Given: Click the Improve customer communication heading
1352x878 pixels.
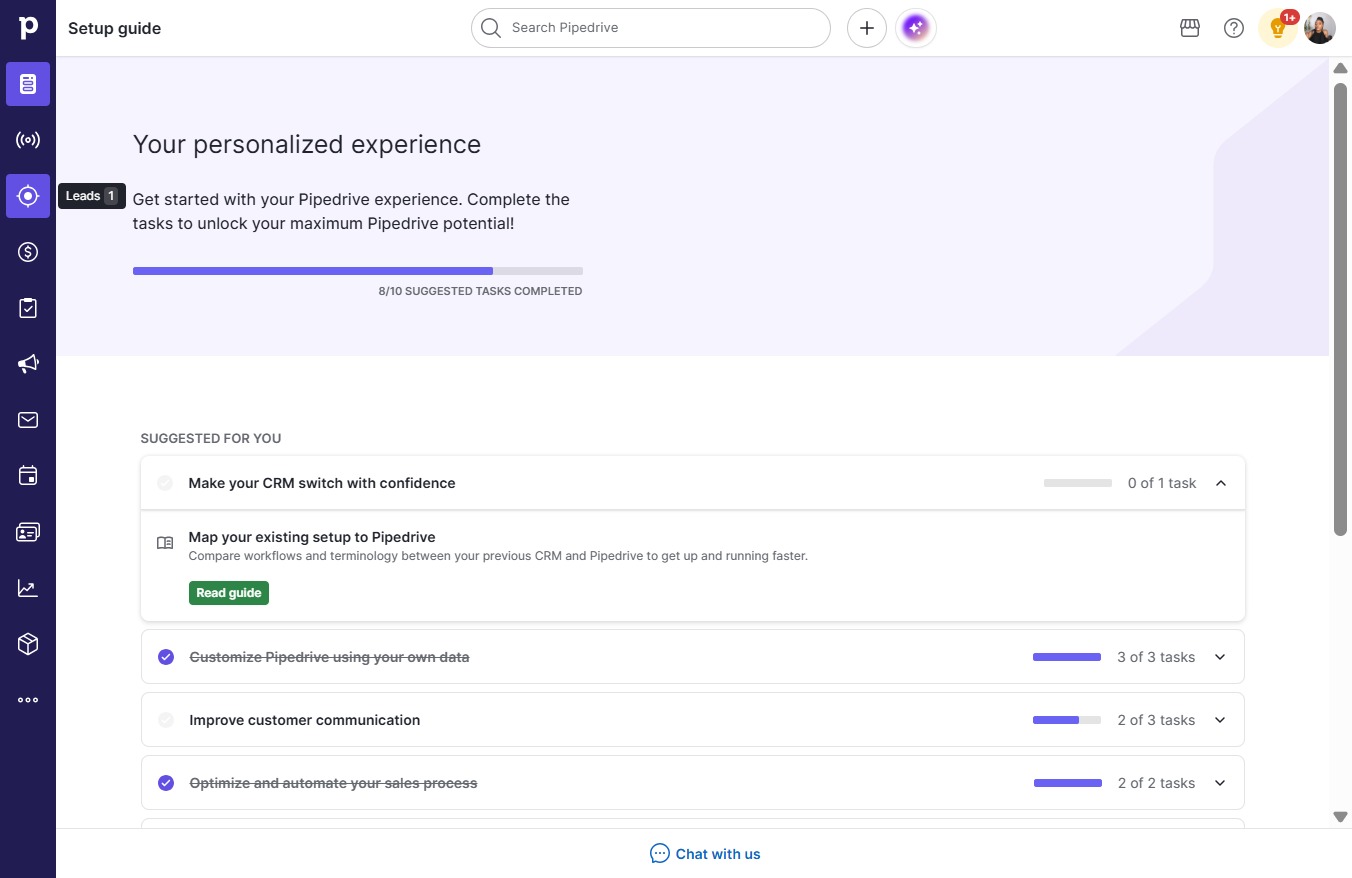Looking at the screenshot, I should point(305,720).
